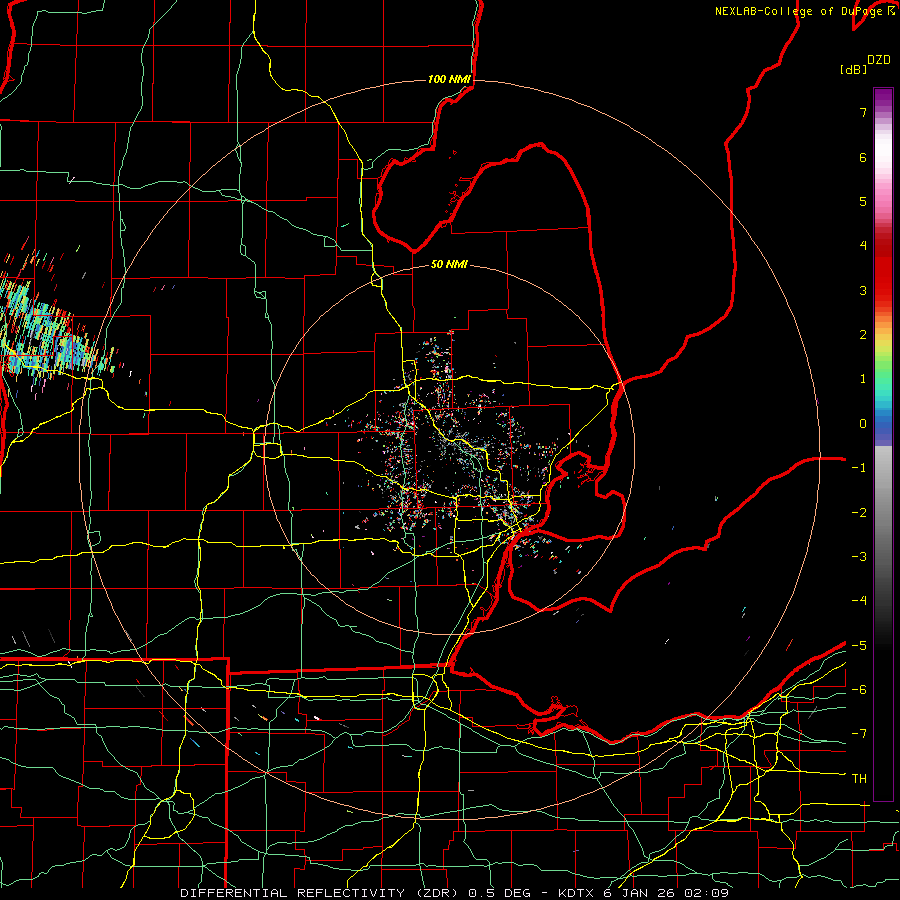This screenshot has width=900, height=900.
Task: Click the 2 value on color scale
Action: click(x=863, y=335)
